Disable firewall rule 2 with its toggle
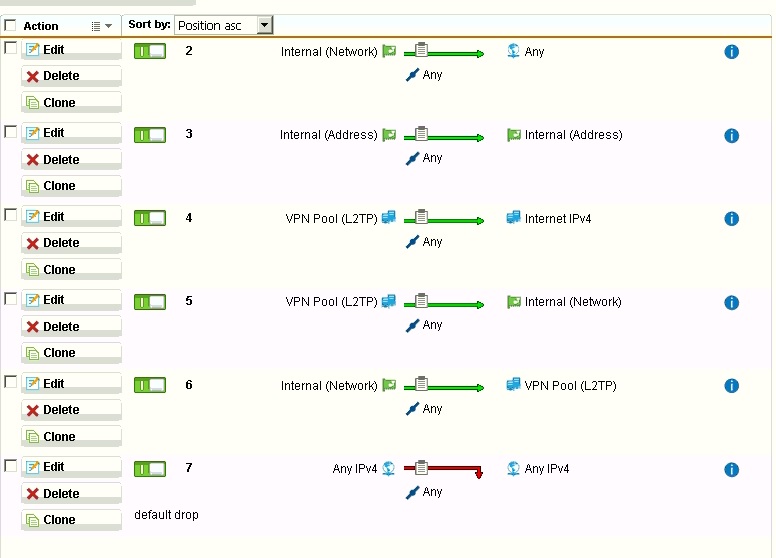776x558 pixels. (150, 51)
